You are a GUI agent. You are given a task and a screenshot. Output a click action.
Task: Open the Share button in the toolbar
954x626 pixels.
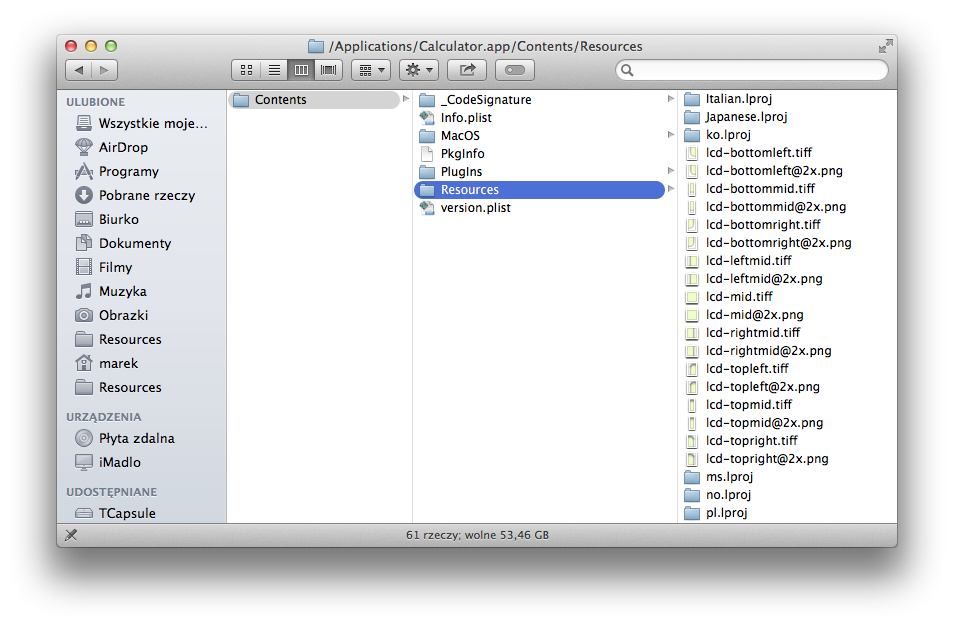(466, 70)
